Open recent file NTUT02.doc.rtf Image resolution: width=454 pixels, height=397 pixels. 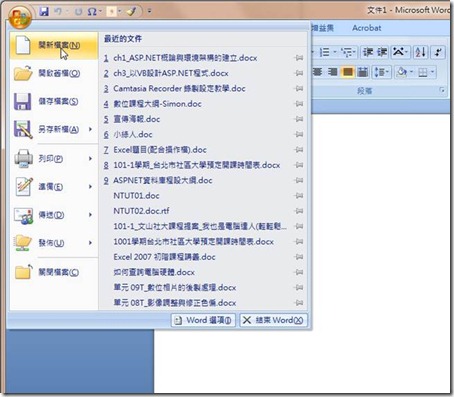[203, 211]
